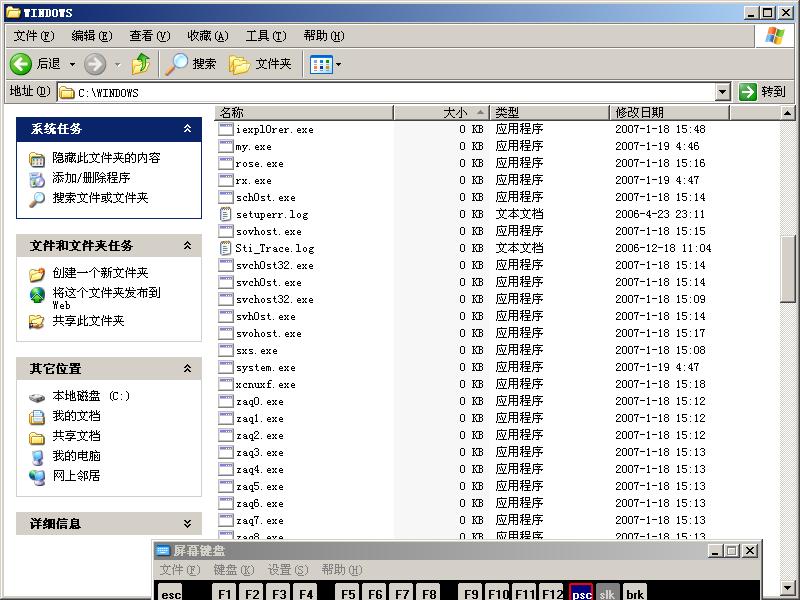The height and width of the screenshot is (600, 800).
Task: Click 共享此文件夹 link
Action: pos(88,320)
